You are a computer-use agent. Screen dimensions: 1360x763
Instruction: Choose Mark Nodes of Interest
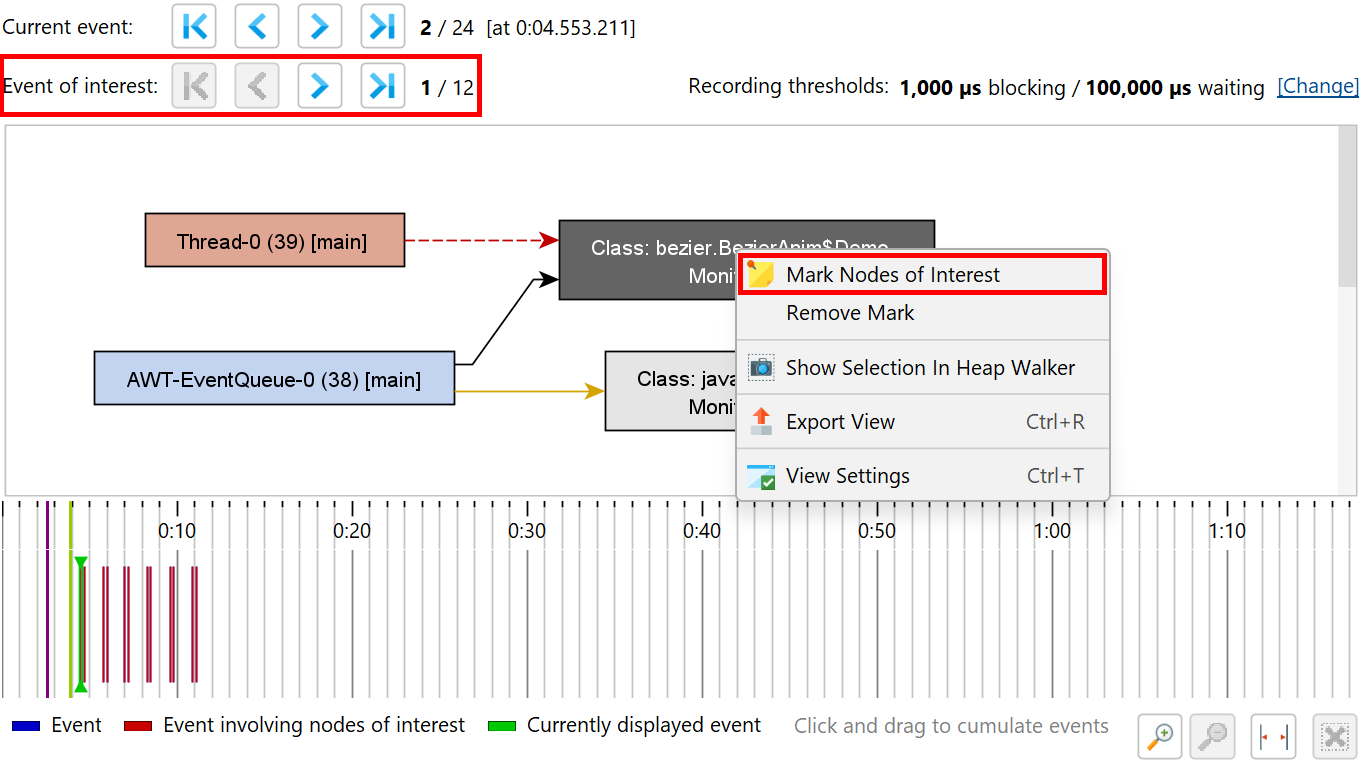pos(922,274)
